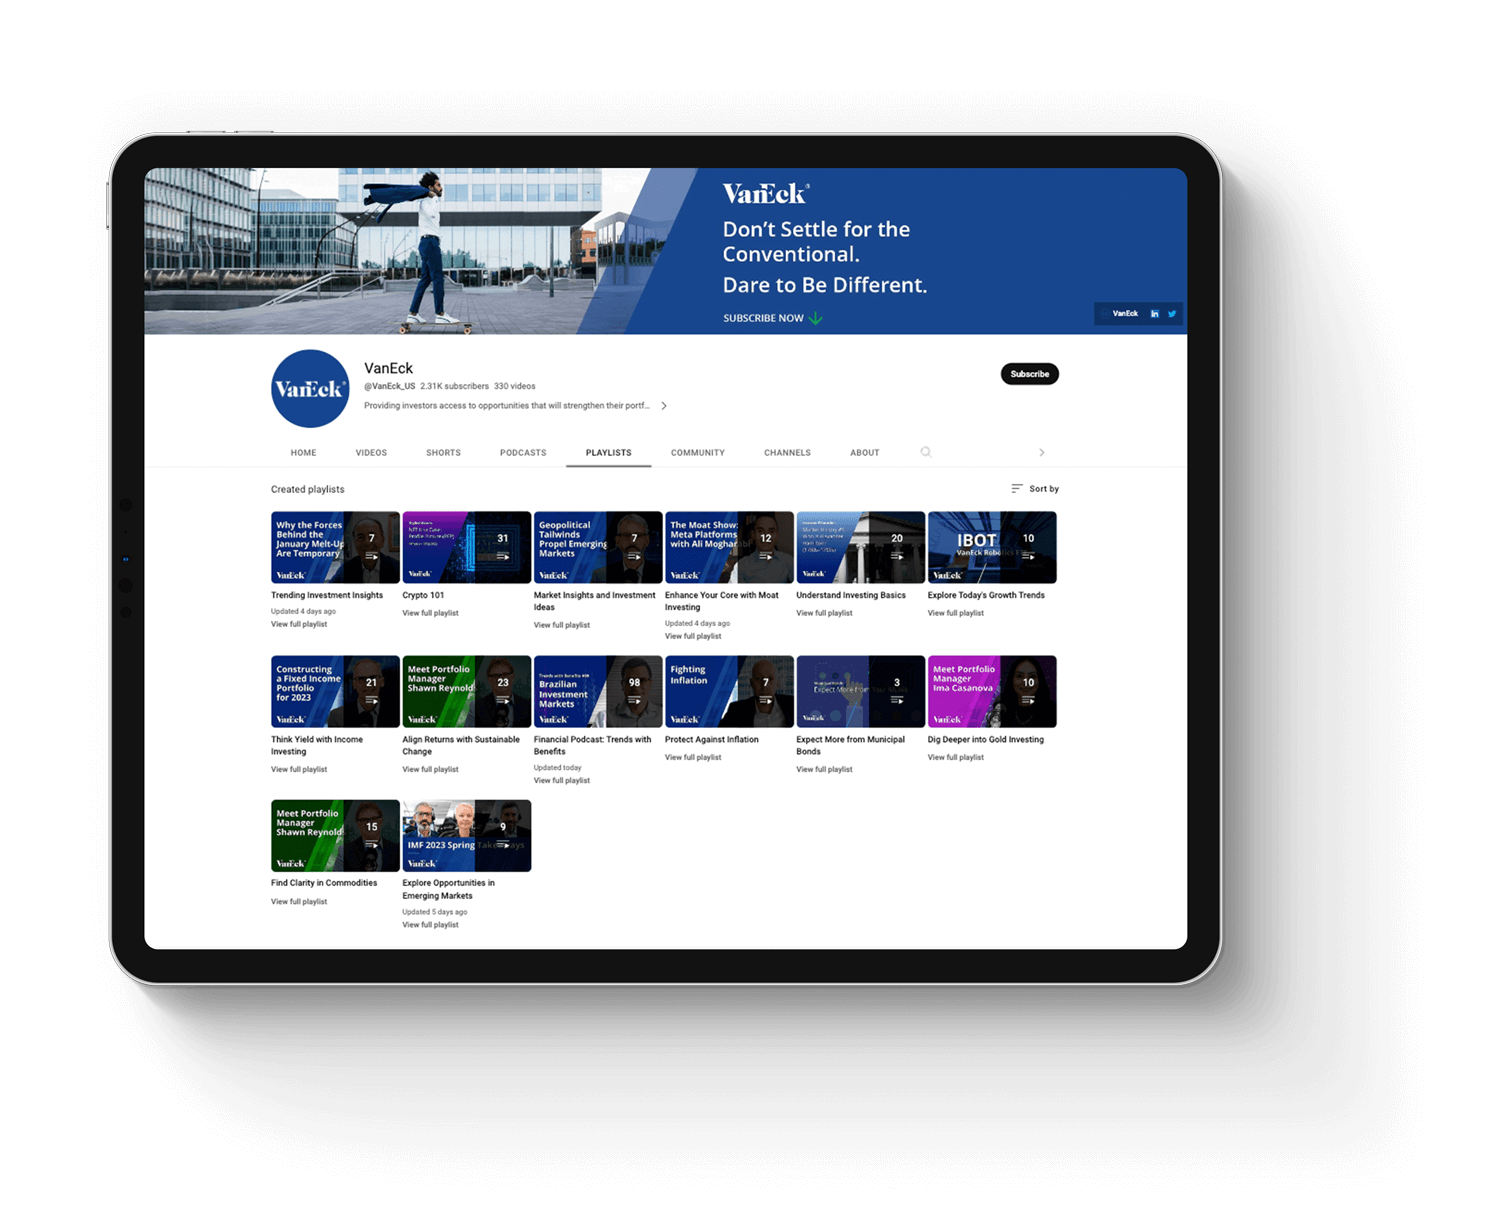The width and height of the screenshot is (1500, 1205).
Task: View full playlist under Trending Investment Insights
Action: pos(299,624)
